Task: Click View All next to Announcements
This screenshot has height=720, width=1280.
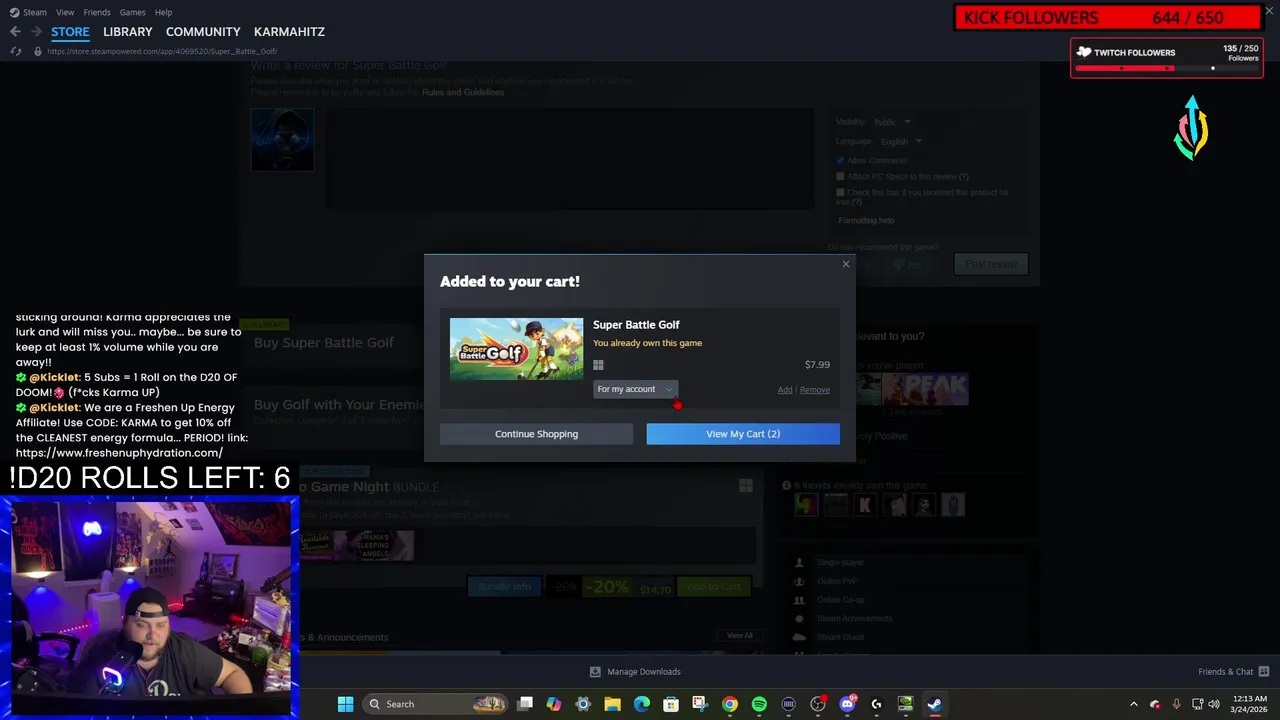Action: 739,636
